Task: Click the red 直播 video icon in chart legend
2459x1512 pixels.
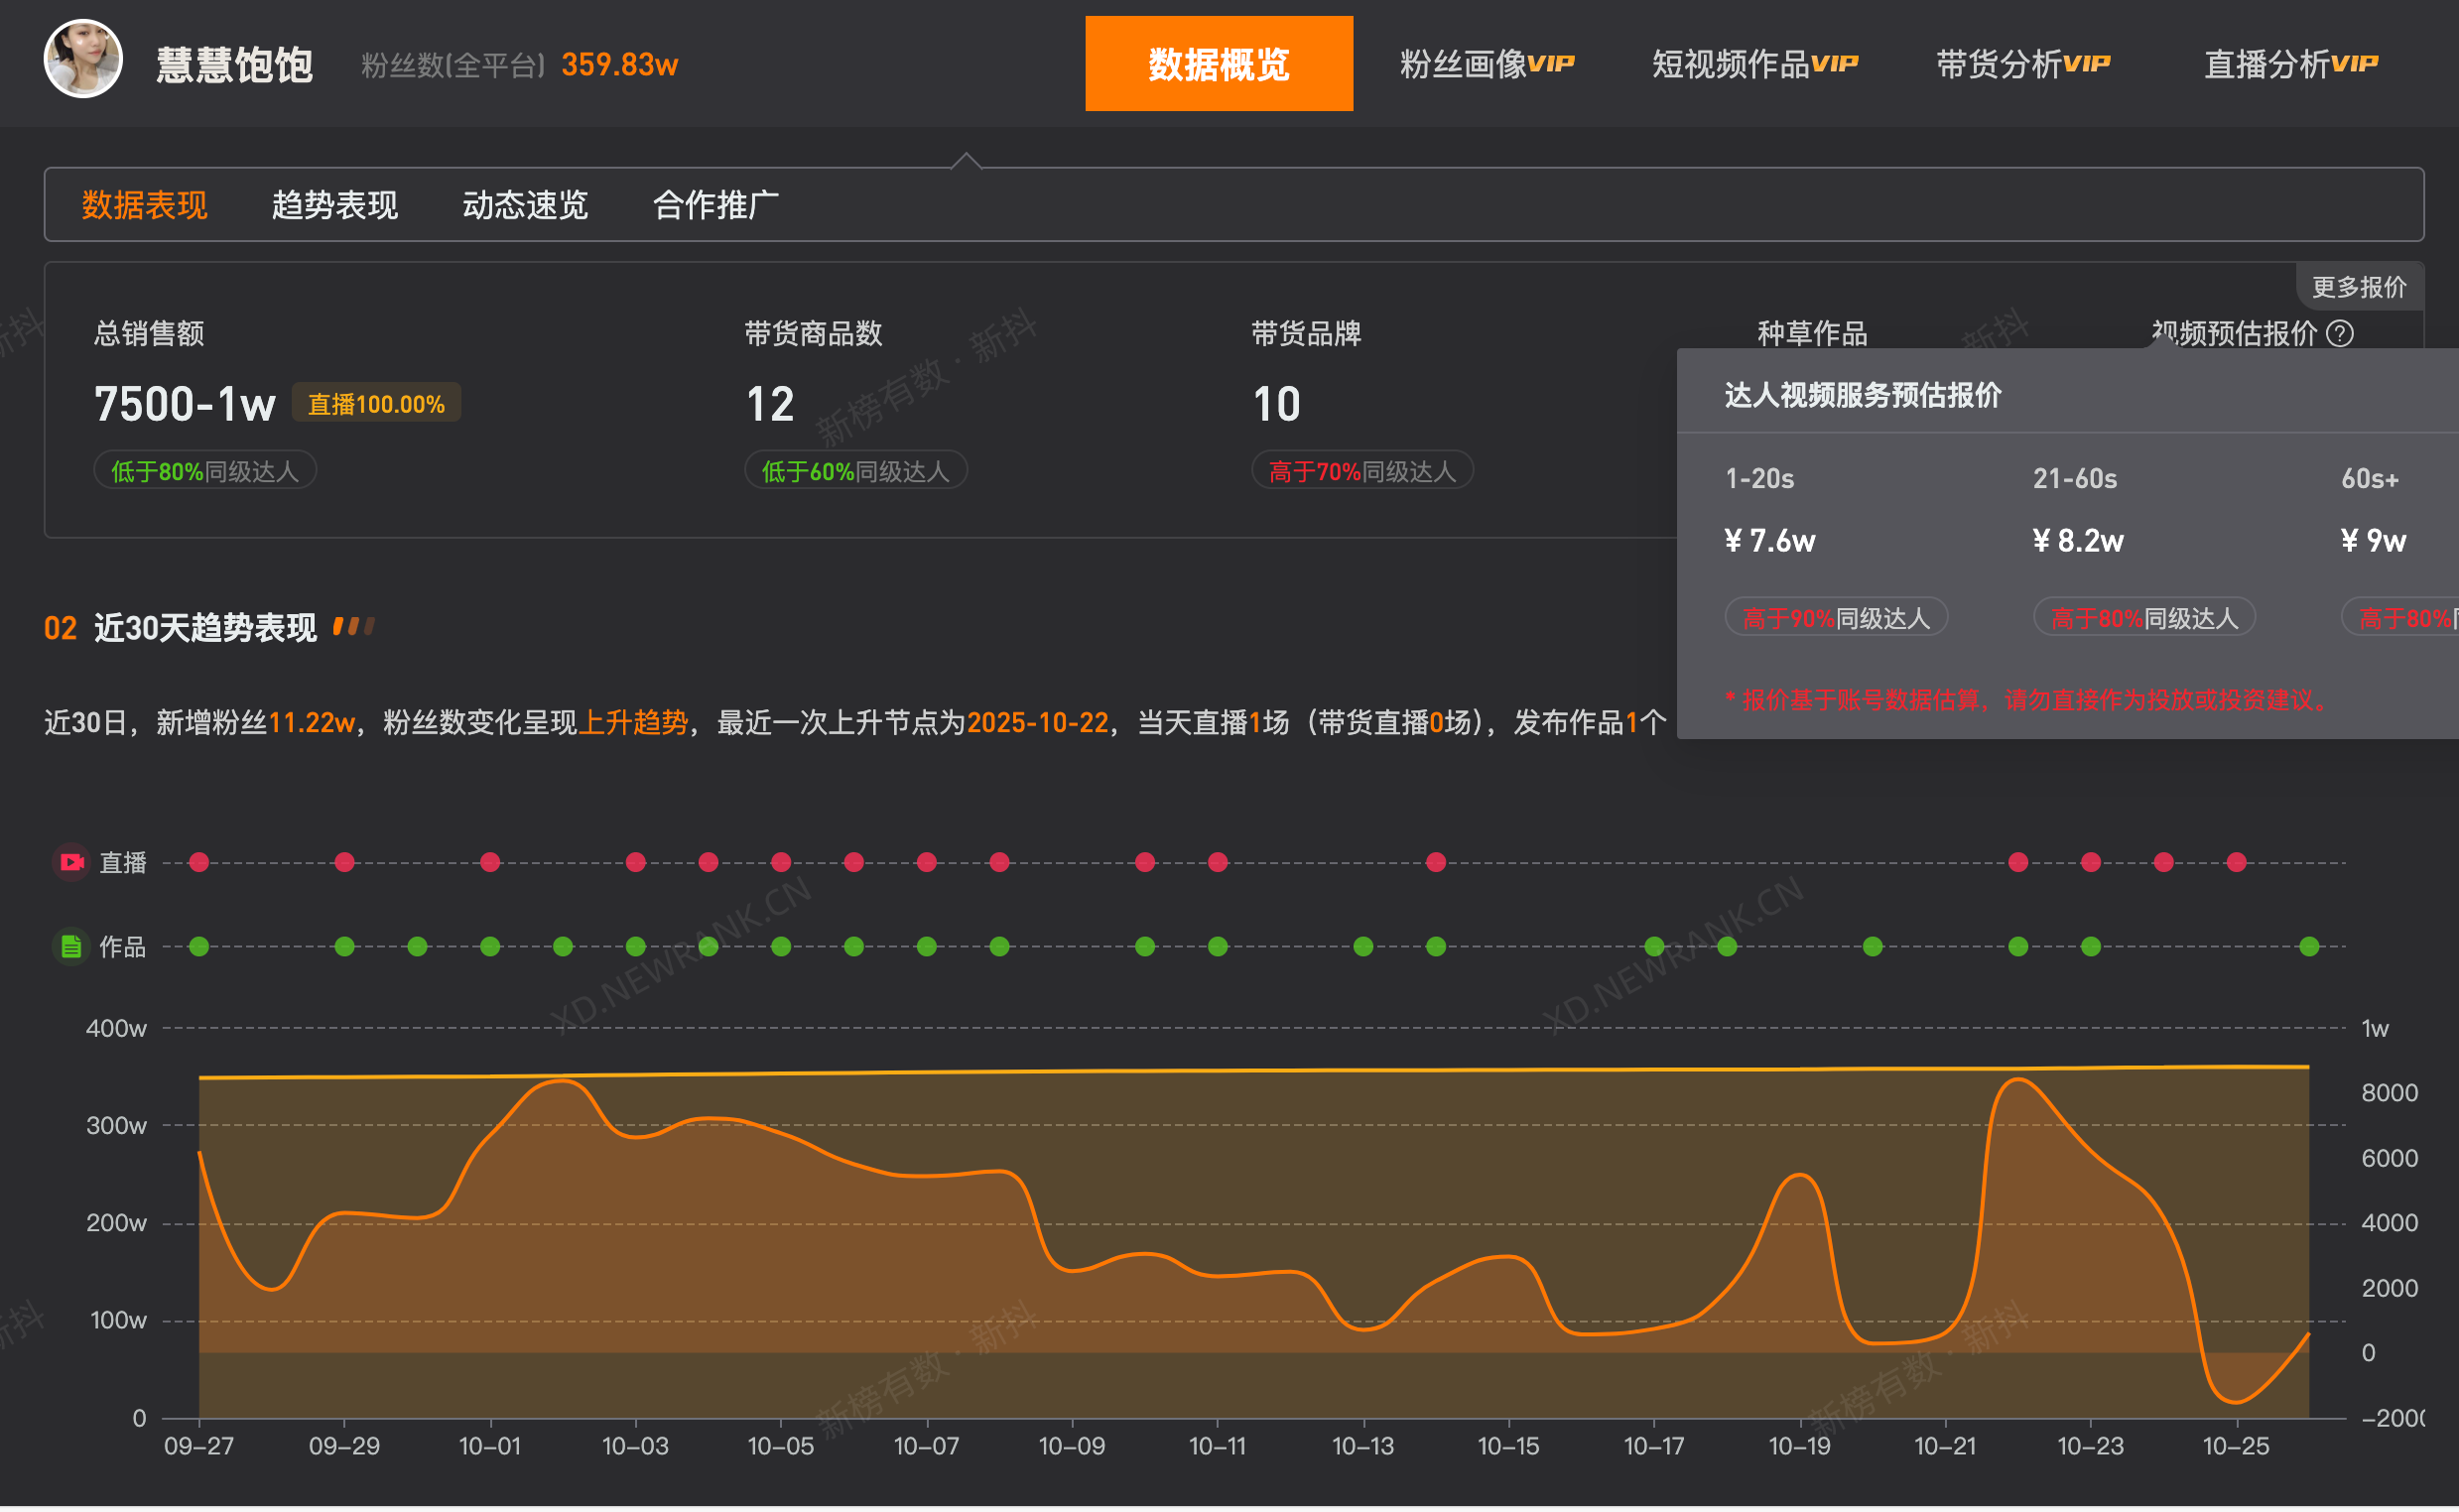Action: 69,862
